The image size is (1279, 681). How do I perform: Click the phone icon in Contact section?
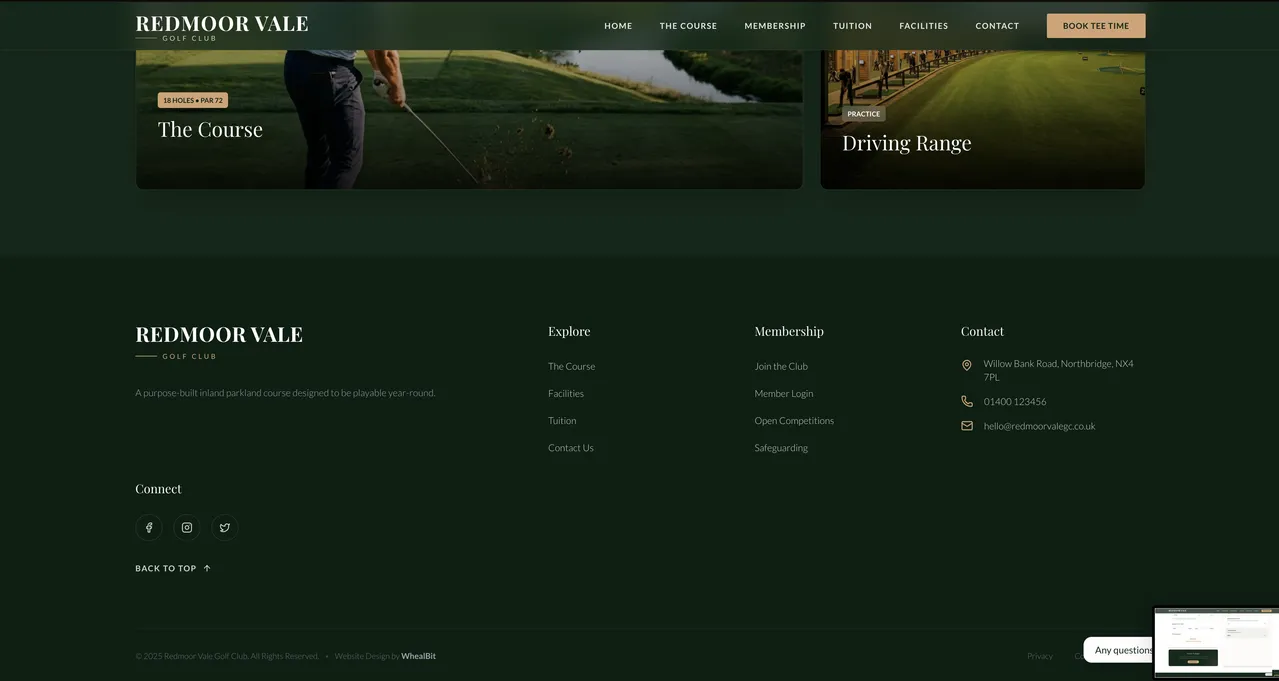coord(967,402)
